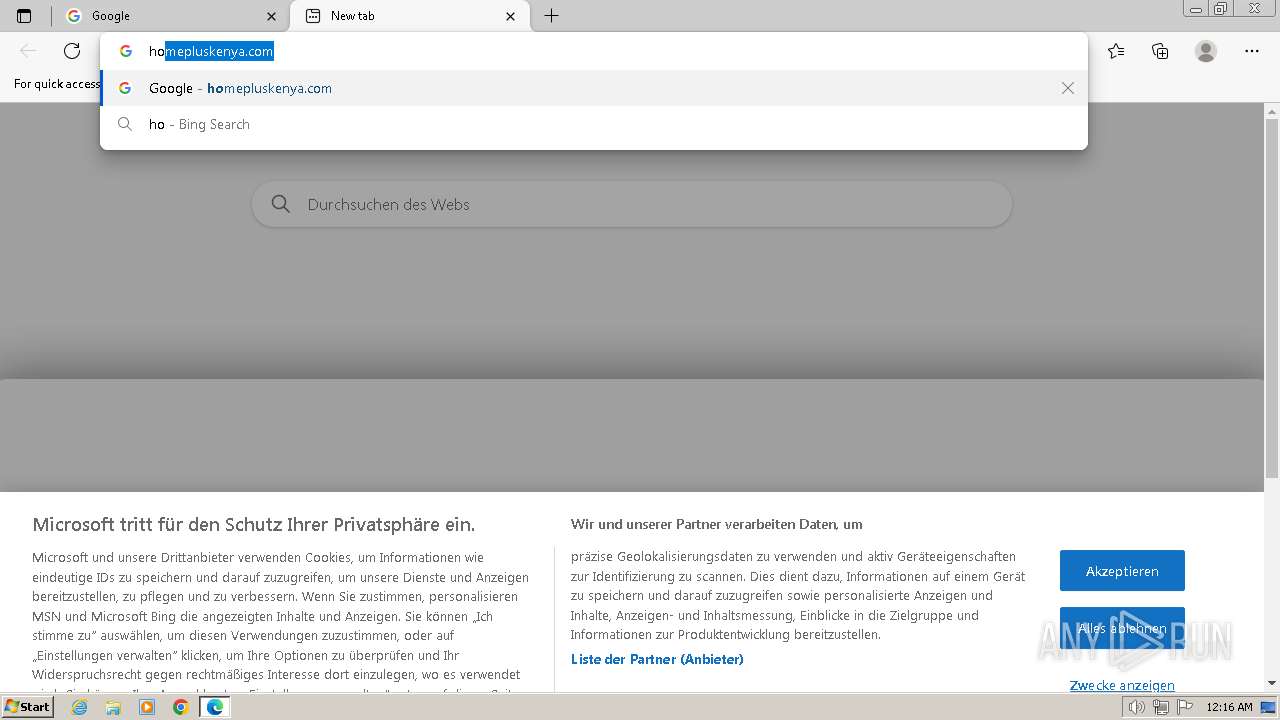Click the Alles ablehnen button

(x=1122, y=628)
